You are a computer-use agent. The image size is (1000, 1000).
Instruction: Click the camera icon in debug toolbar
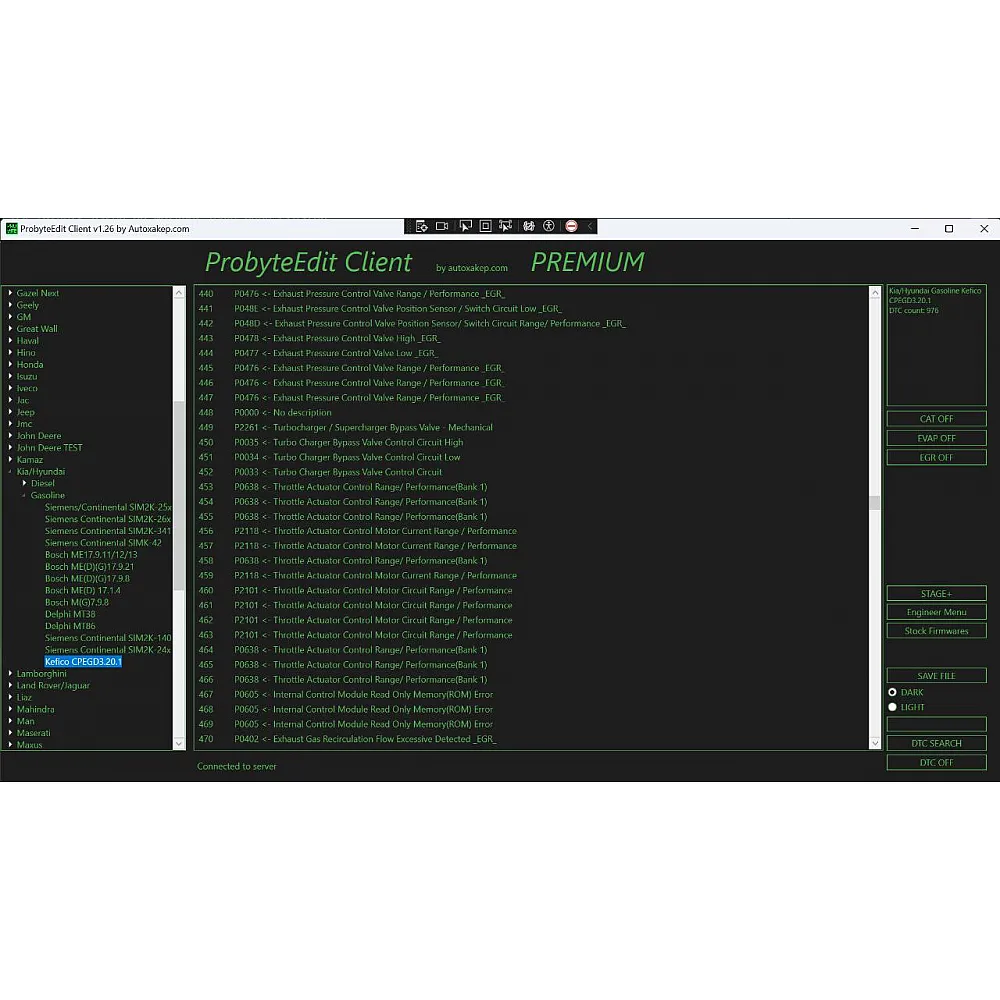point(442,227)
